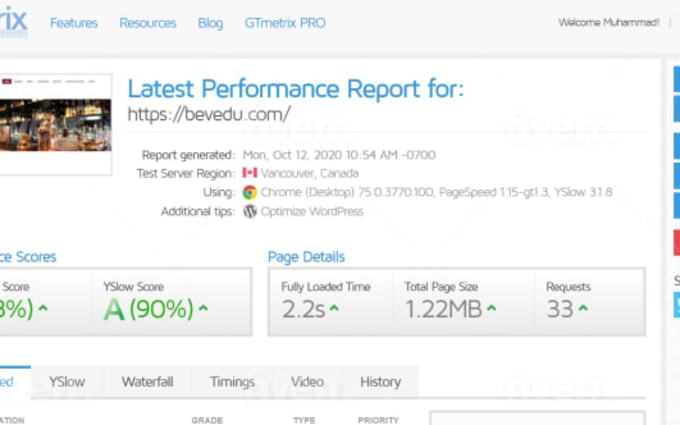Open the Features menu link
The image size is (680, 425).
[74, 23]
